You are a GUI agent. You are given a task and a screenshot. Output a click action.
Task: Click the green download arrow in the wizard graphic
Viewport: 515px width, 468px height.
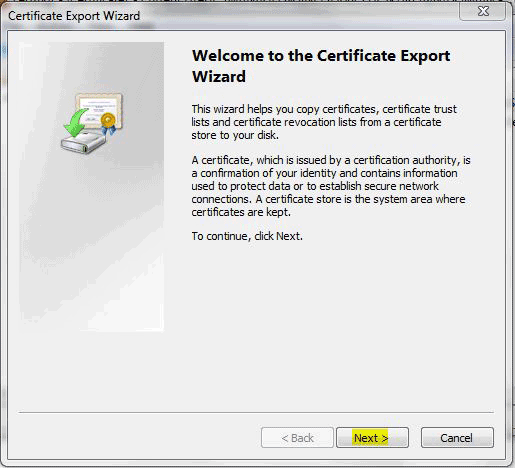pos(76,123)
